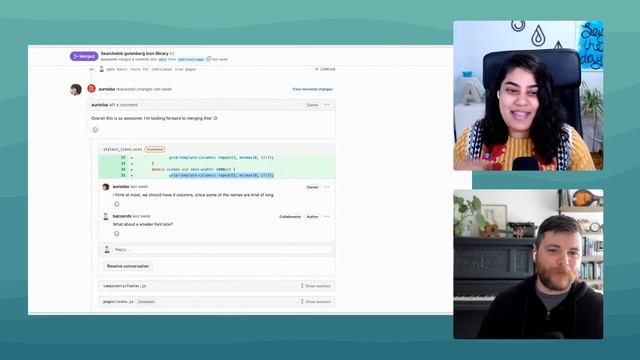The height and width of the screenshot is (360, 640).
Task: Click aurooba name in 'left a comment' header
Action: [100, 105]
